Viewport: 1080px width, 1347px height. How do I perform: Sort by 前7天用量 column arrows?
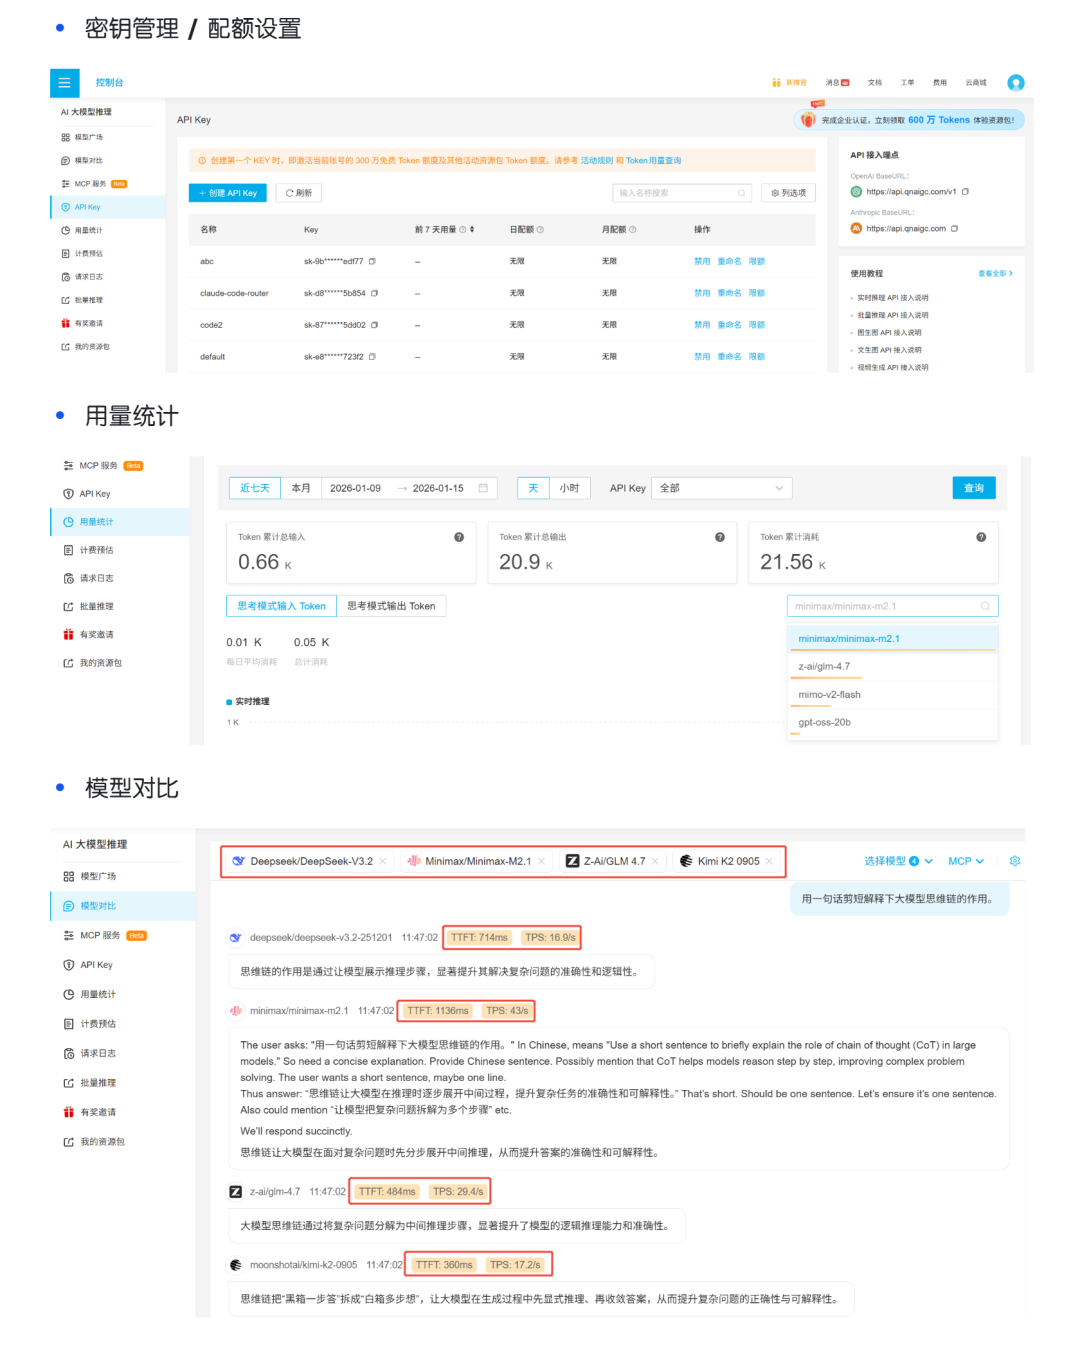472,229
